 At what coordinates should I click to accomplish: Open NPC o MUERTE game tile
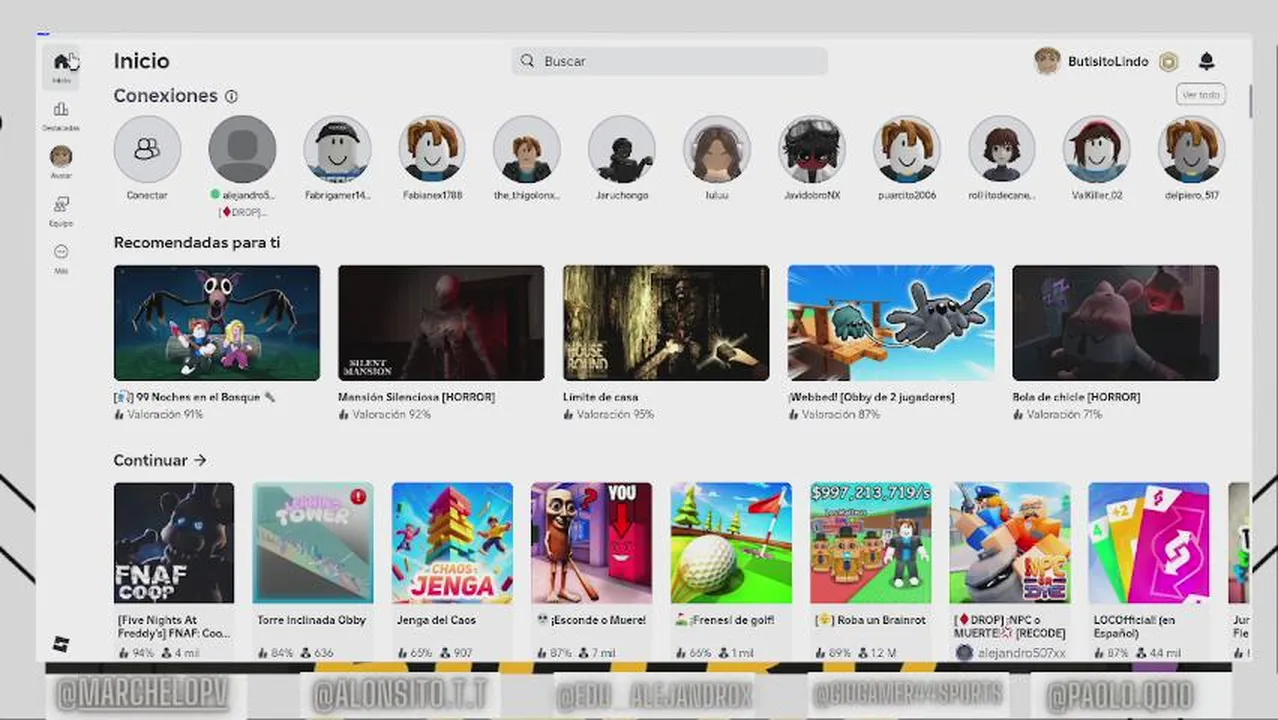[1010, 543]
